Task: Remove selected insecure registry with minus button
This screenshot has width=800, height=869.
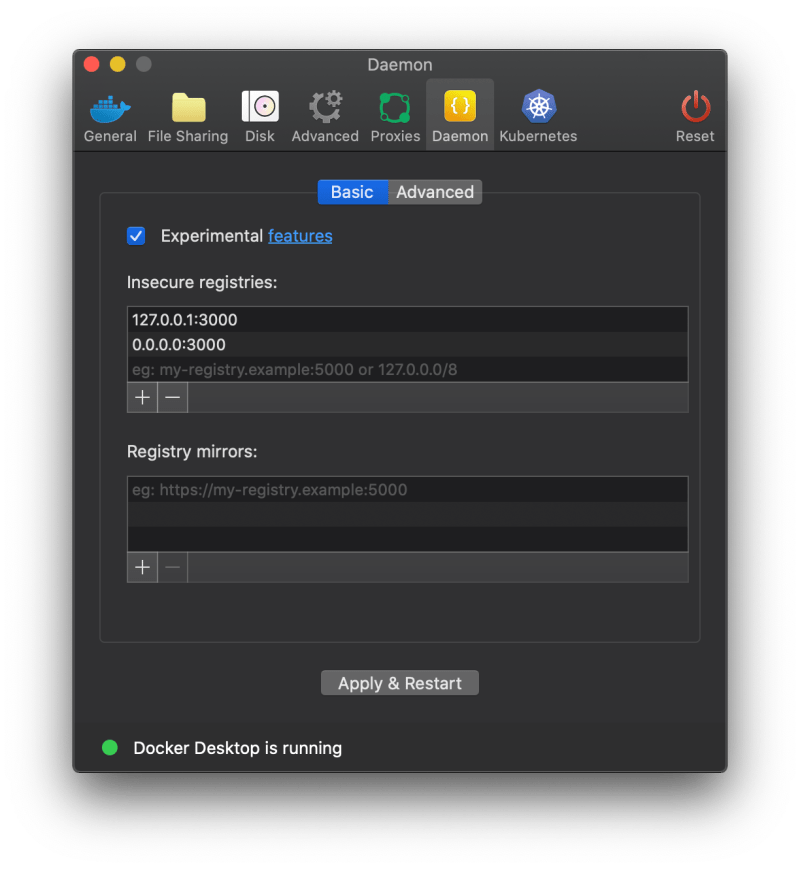Action: [172, 397]
